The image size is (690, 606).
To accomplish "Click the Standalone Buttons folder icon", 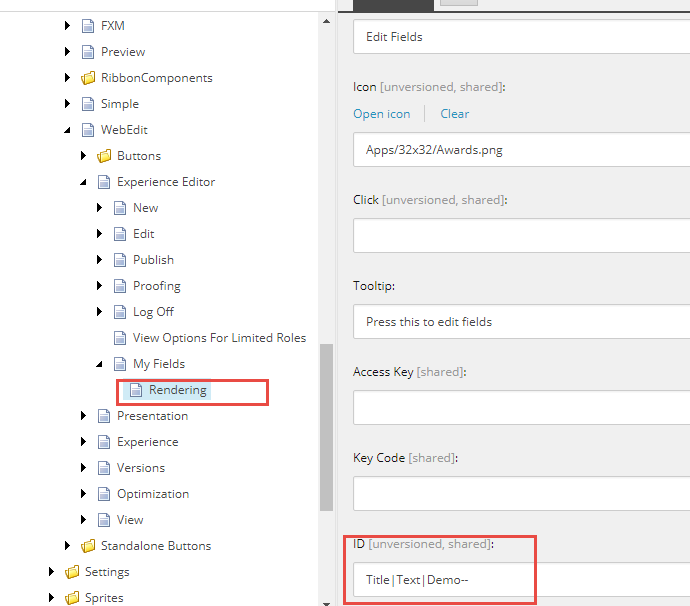I will 88,546.
